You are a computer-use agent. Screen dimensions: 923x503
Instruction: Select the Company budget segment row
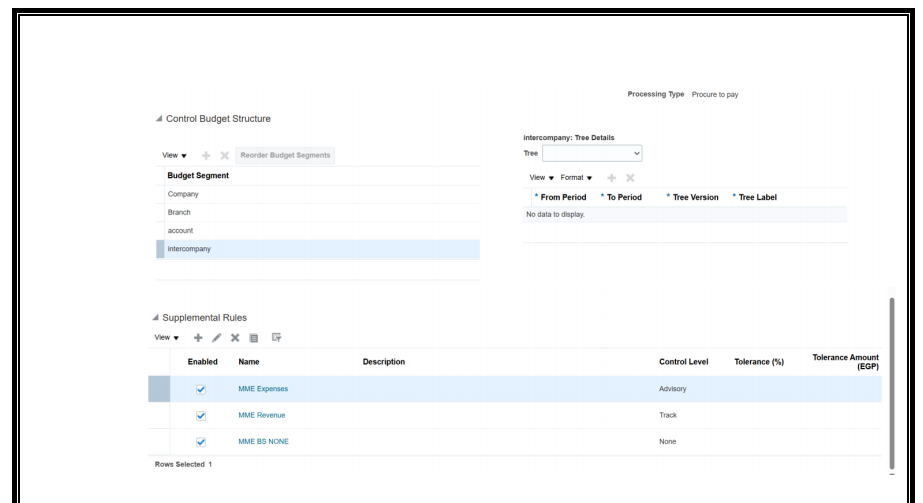[x=183, y=194]
